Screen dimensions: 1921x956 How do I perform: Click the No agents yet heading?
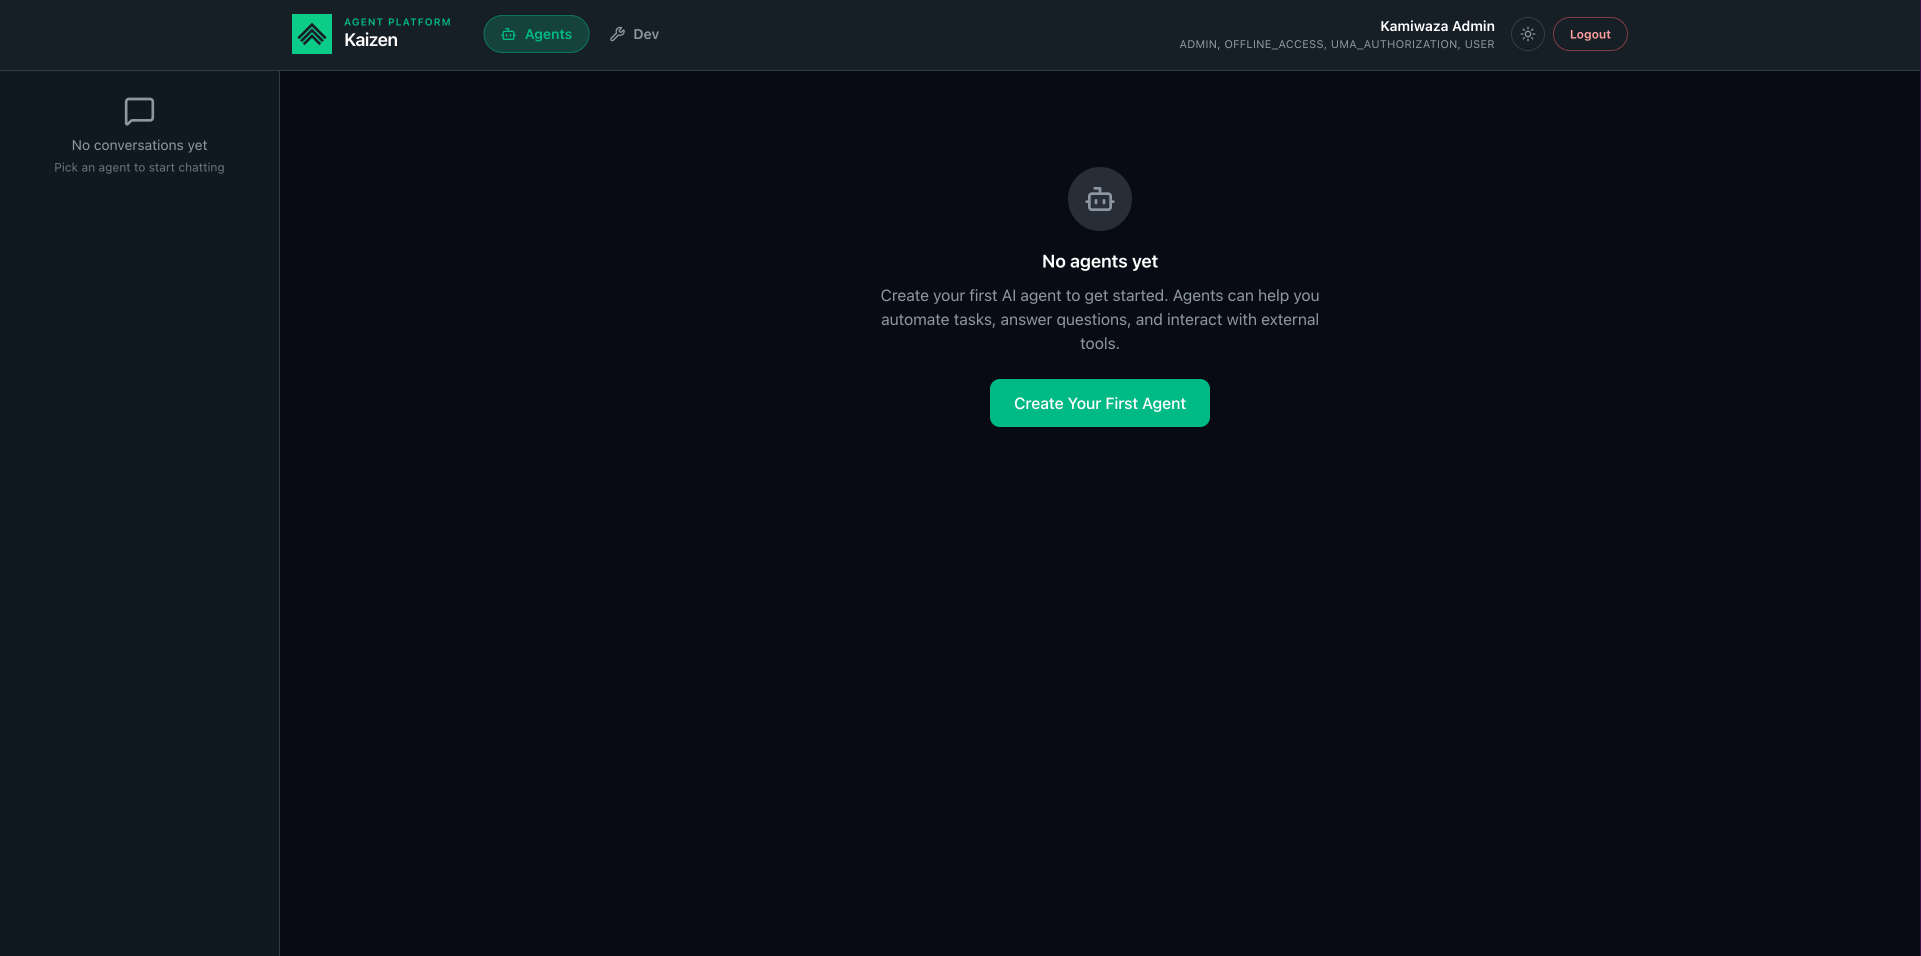(1100, 261)
